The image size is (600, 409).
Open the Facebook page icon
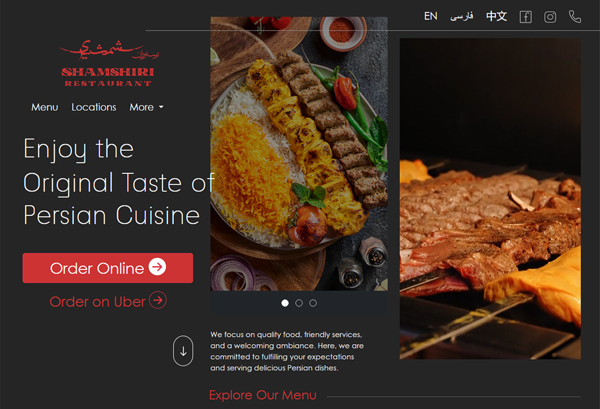coord(525,17)
